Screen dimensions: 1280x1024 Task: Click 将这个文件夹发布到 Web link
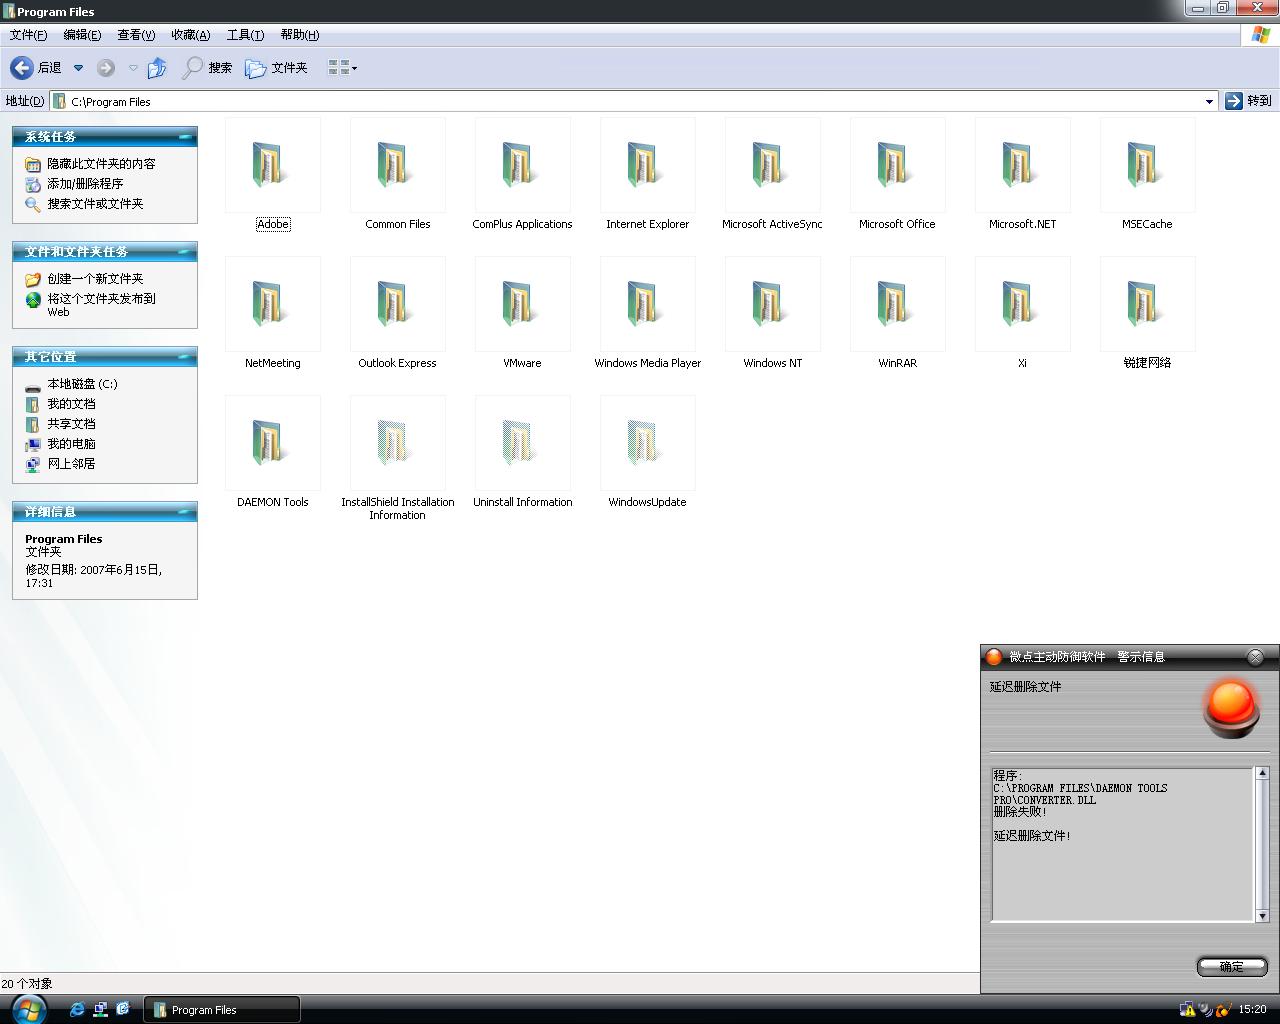[x=101, y=305]
